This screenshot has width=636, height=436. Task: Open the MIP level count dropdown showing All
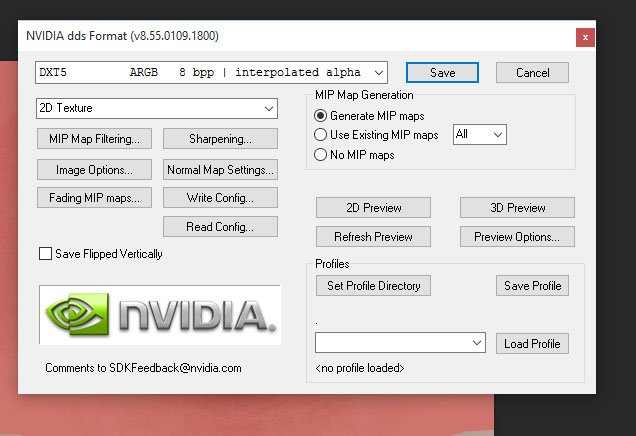point(480,134)
